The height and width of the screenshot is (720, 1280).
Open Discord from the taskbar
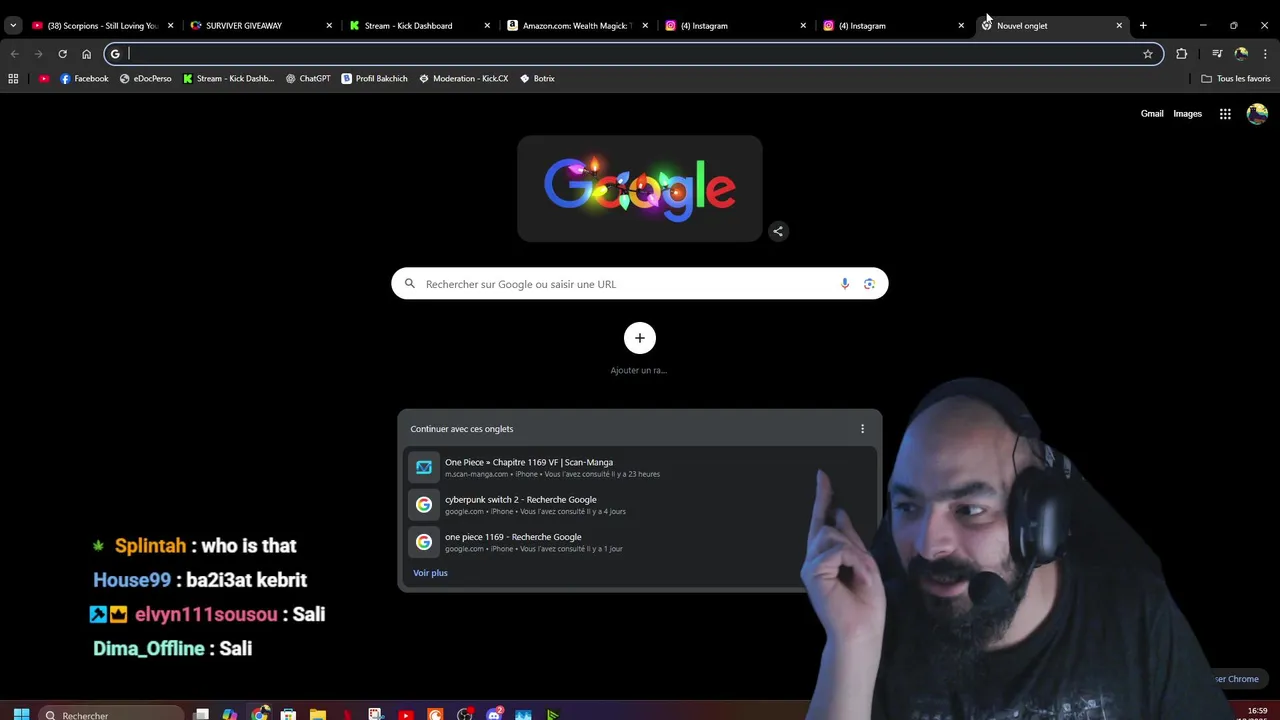coord(494,714)
